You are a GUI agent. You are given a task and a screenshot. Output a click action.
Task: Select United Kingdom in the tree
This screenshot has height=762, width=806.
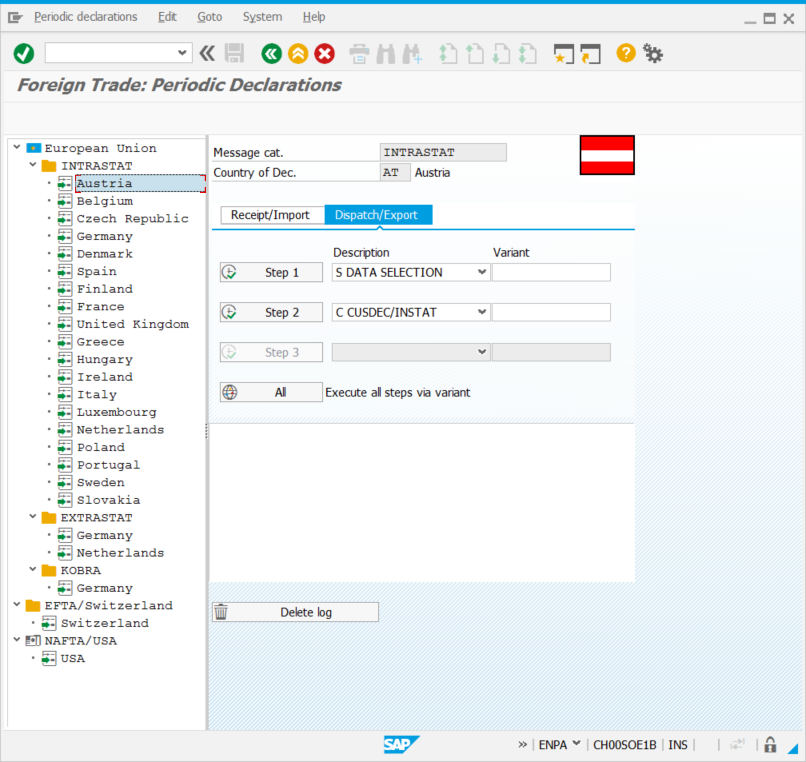[133, 324]
